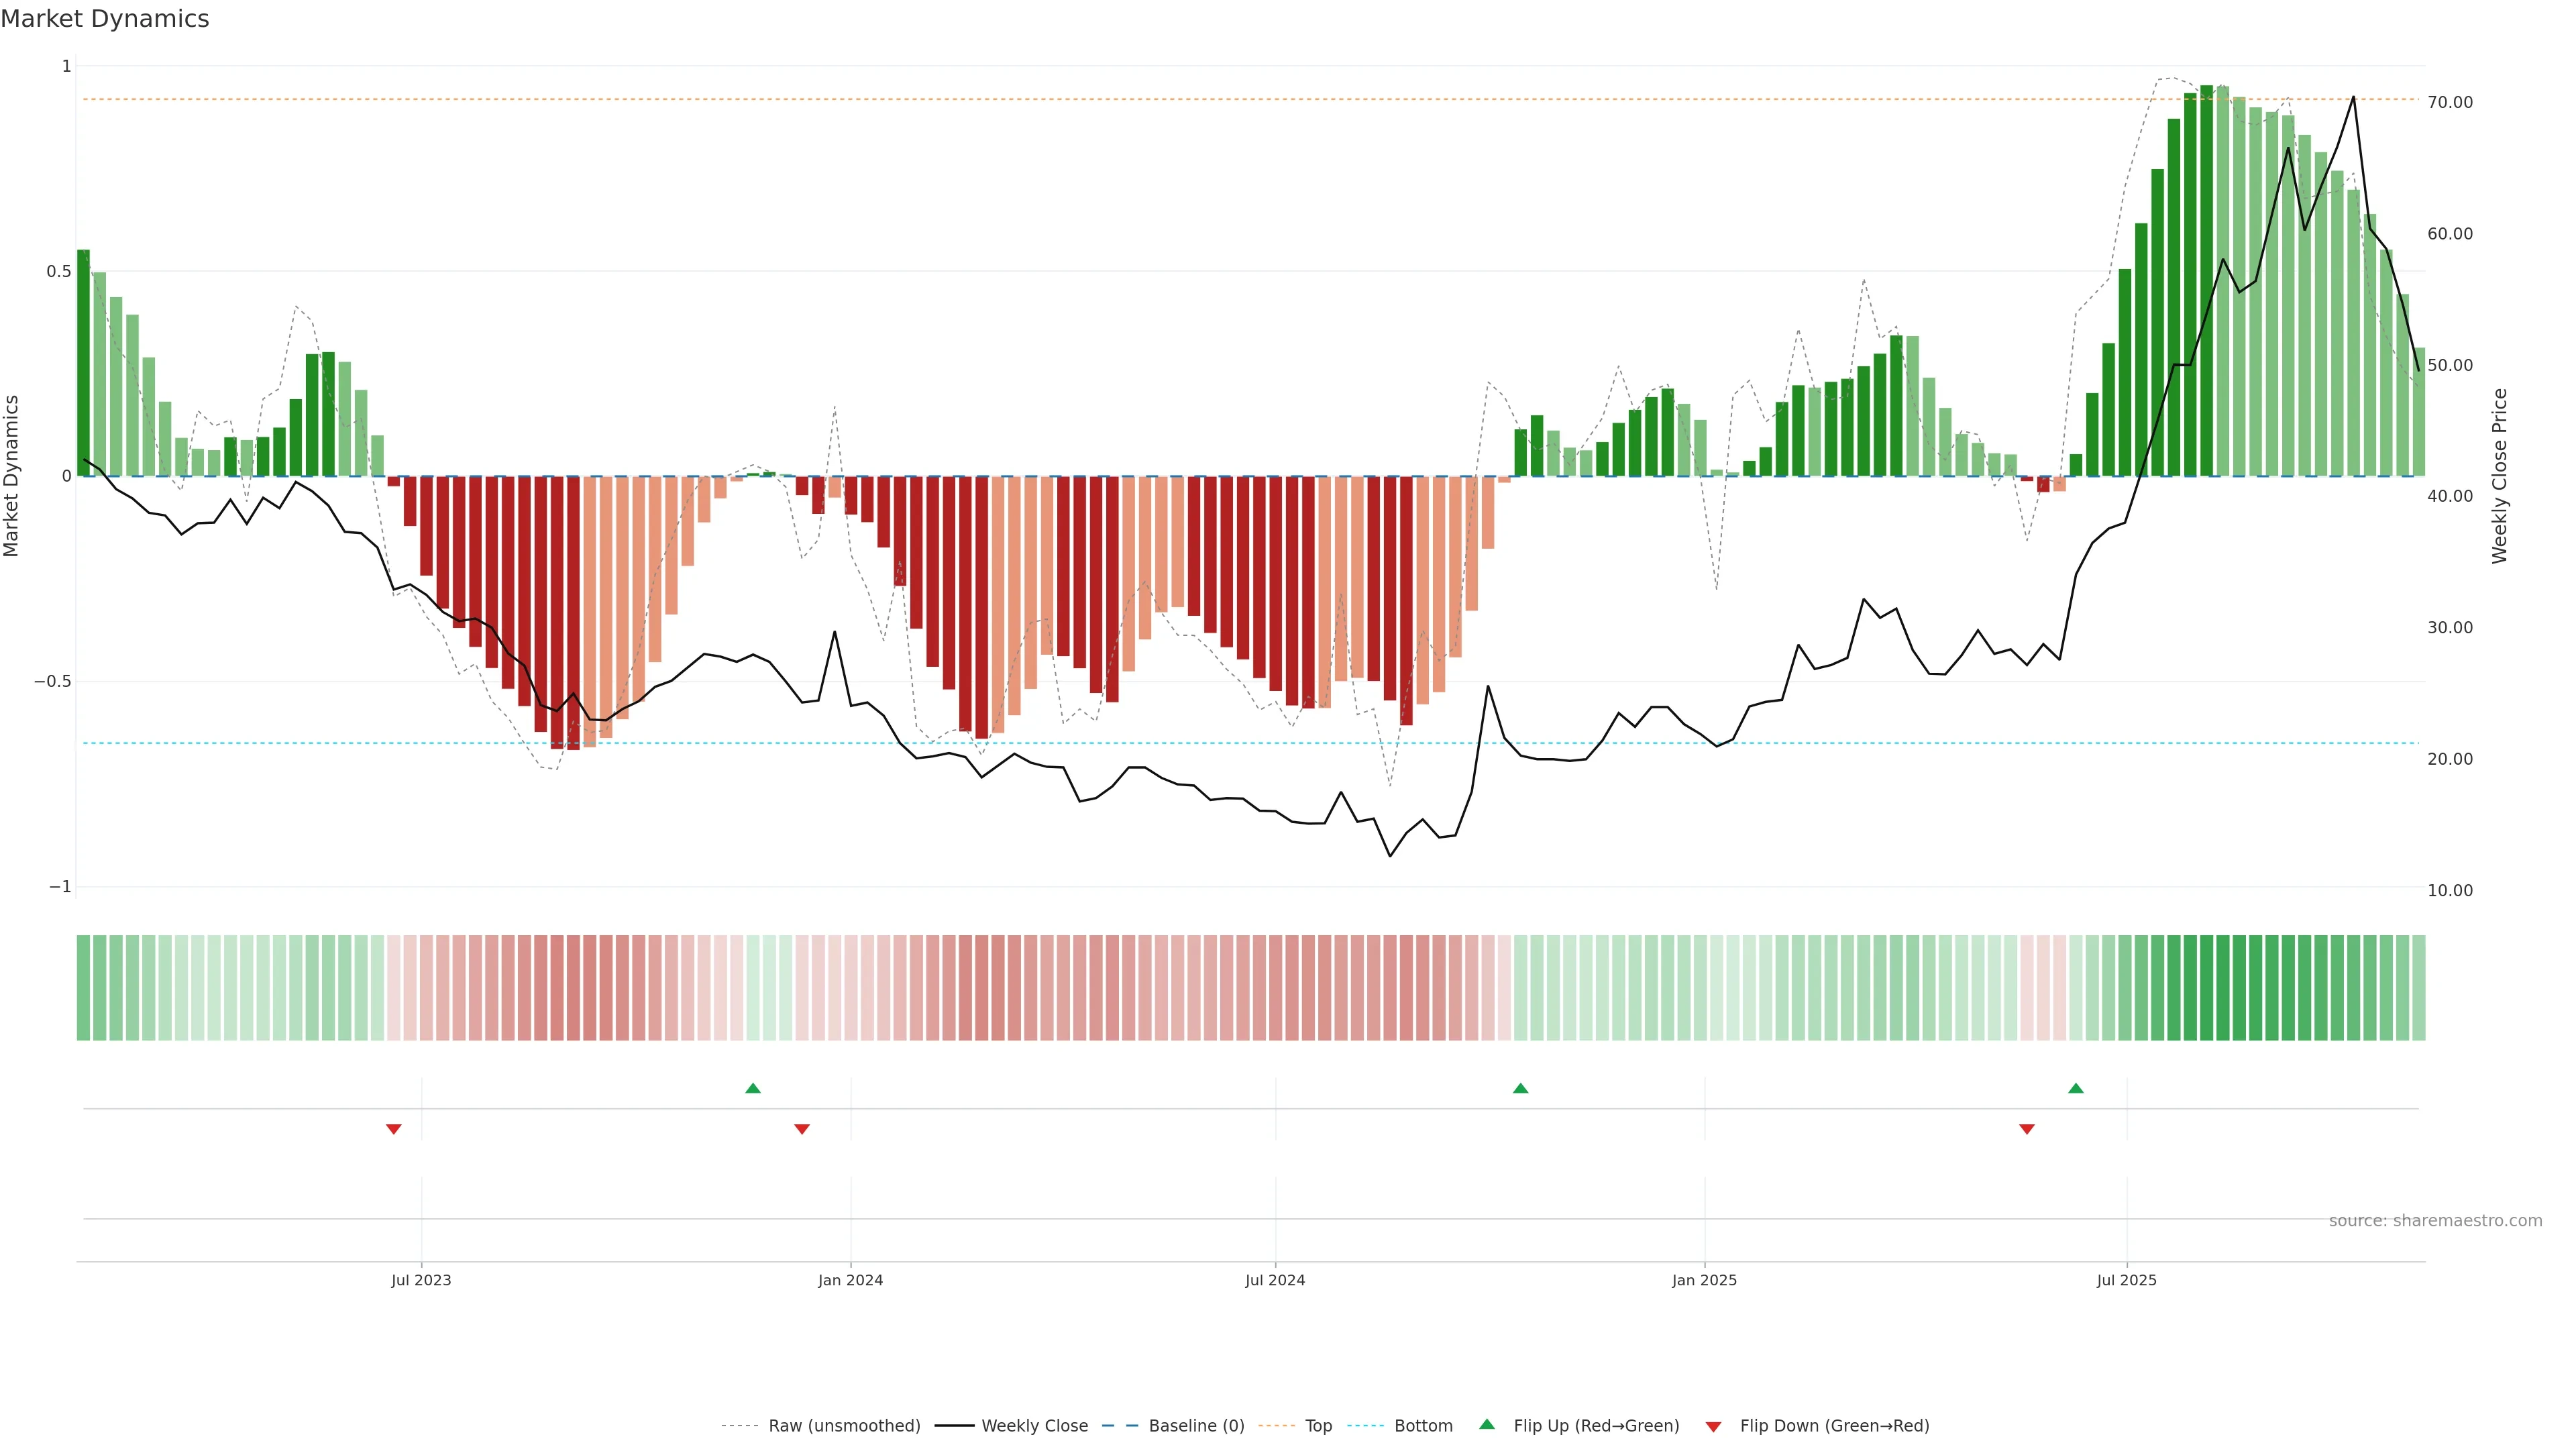Image resolution: width=2576 pixels, height=1449 pixels.
Task: Click the red flip-down triangle in May 2025
Action: tap(2027, 1129)
